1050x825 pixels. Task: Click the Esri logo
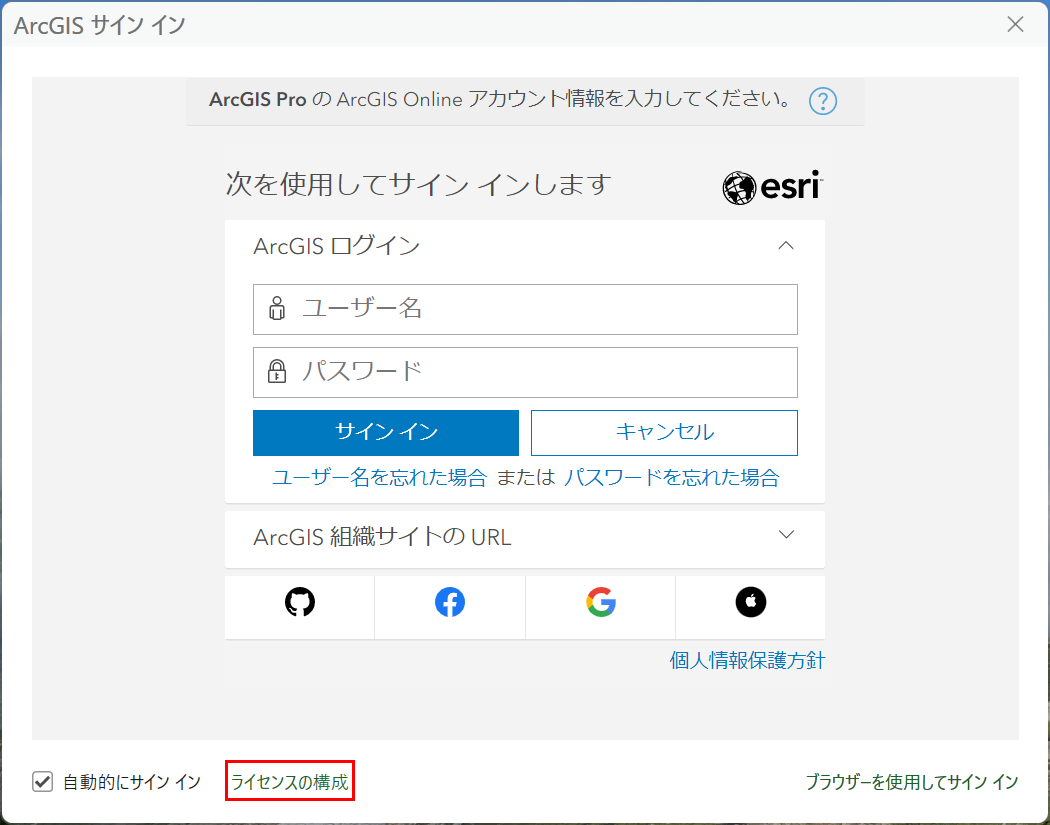pos(773,187)
